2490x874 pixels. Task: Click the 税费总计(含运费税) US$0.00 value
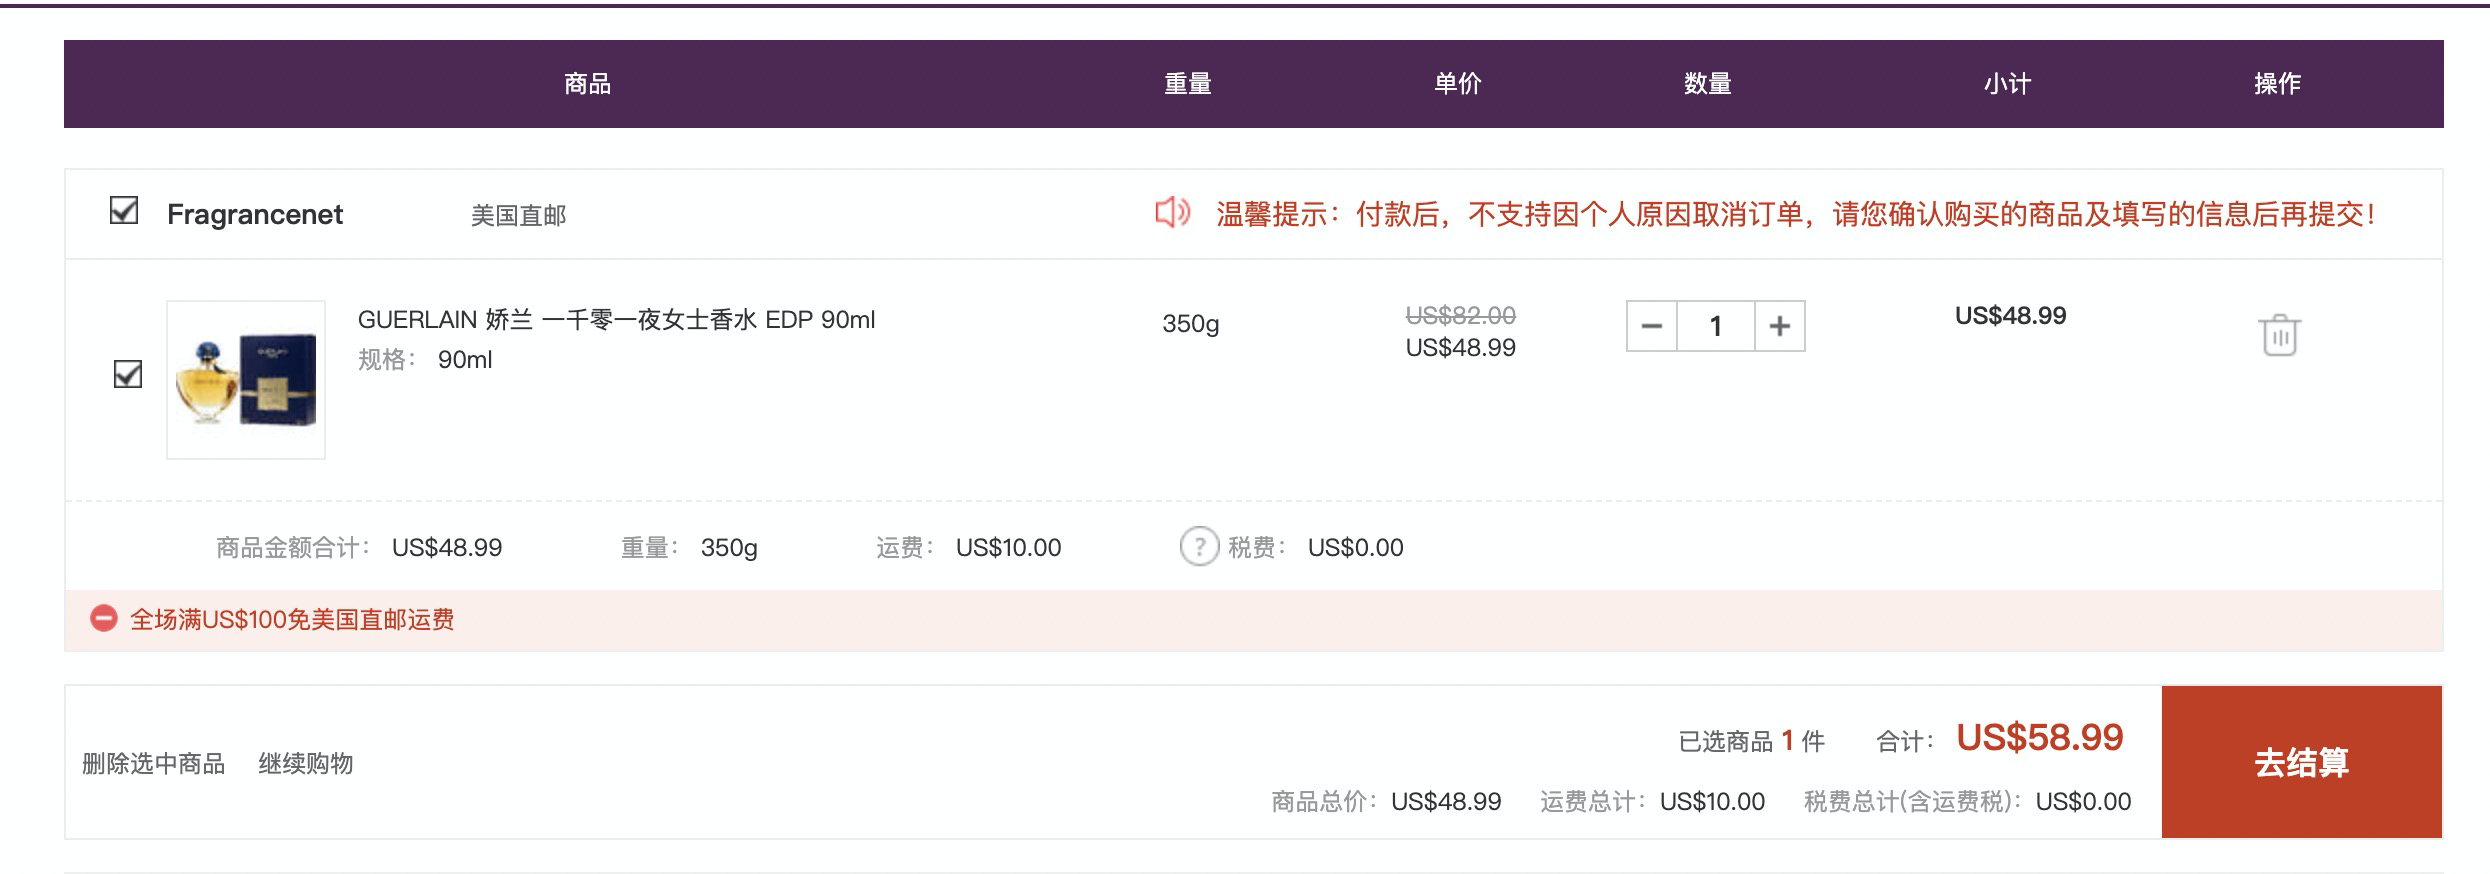point(2084,802)
